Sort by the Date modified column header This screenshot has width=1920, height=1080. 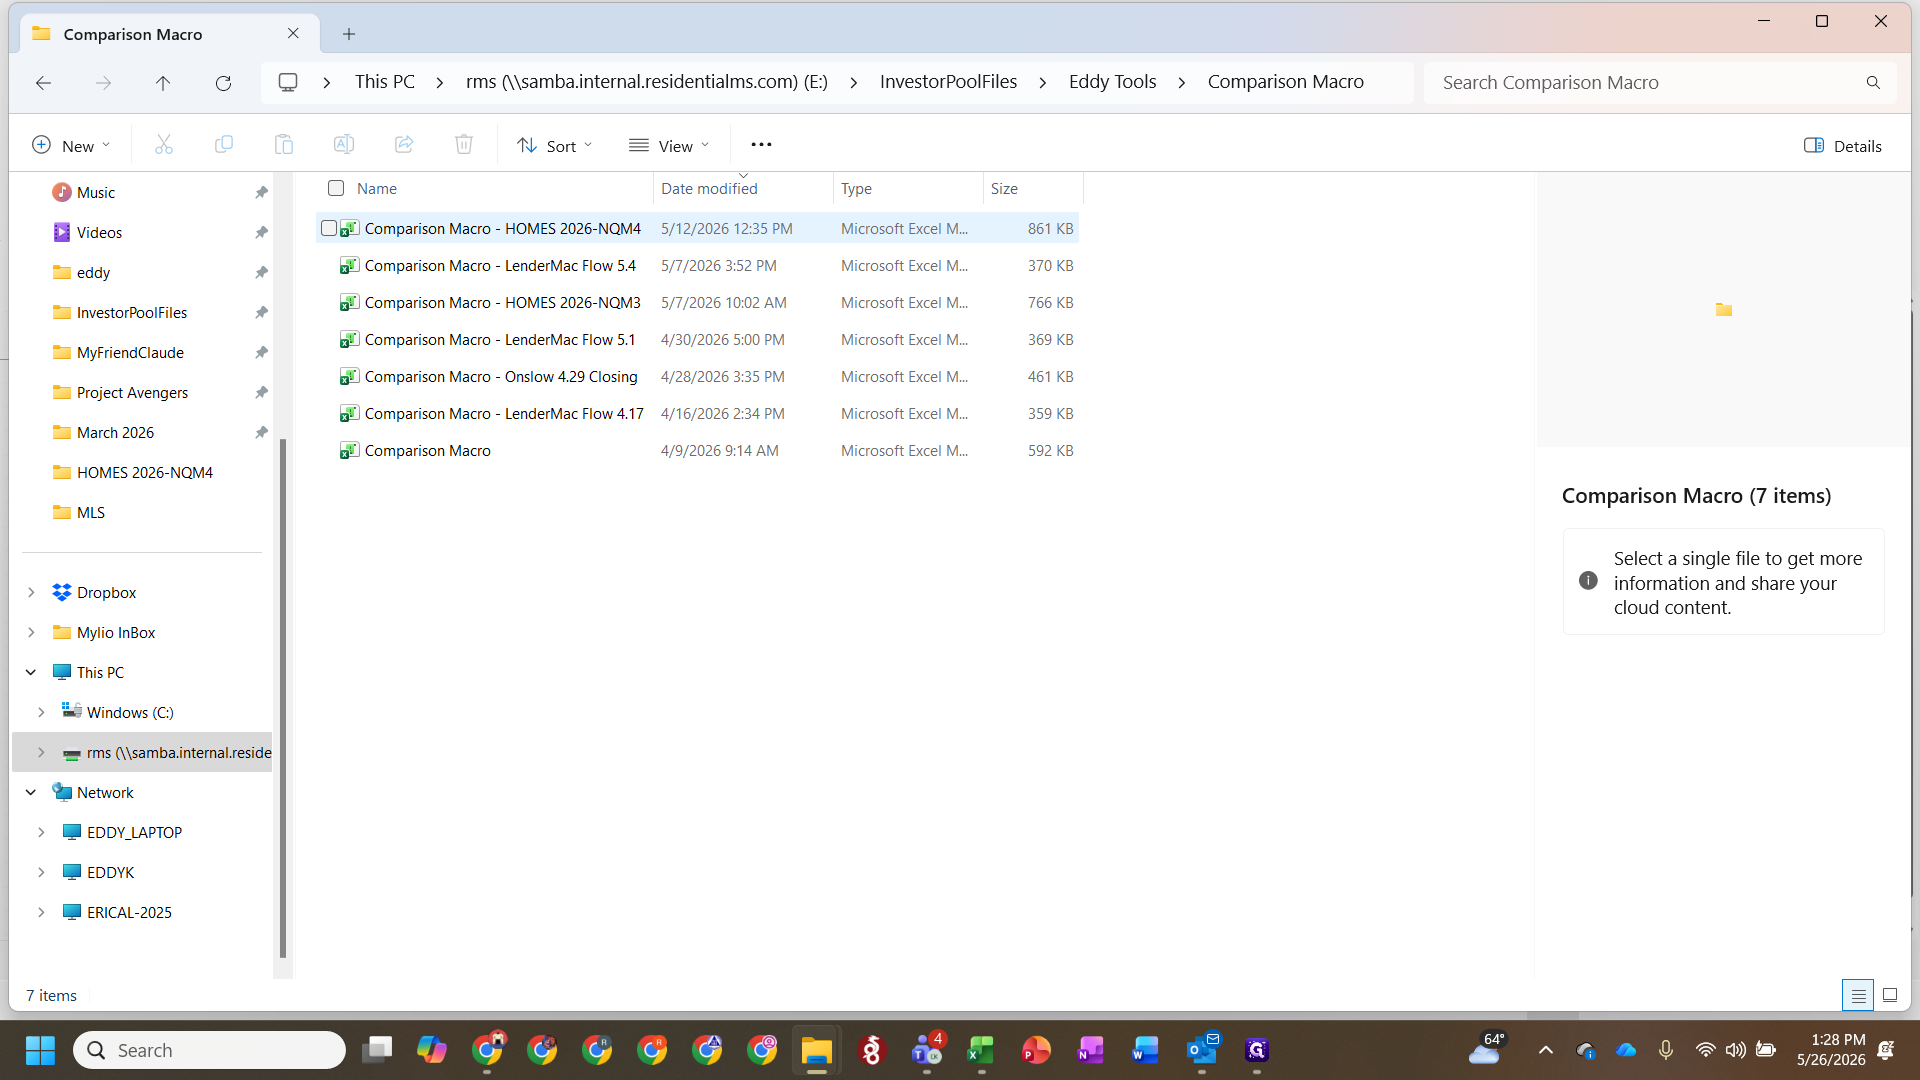(x=709, y=188)
